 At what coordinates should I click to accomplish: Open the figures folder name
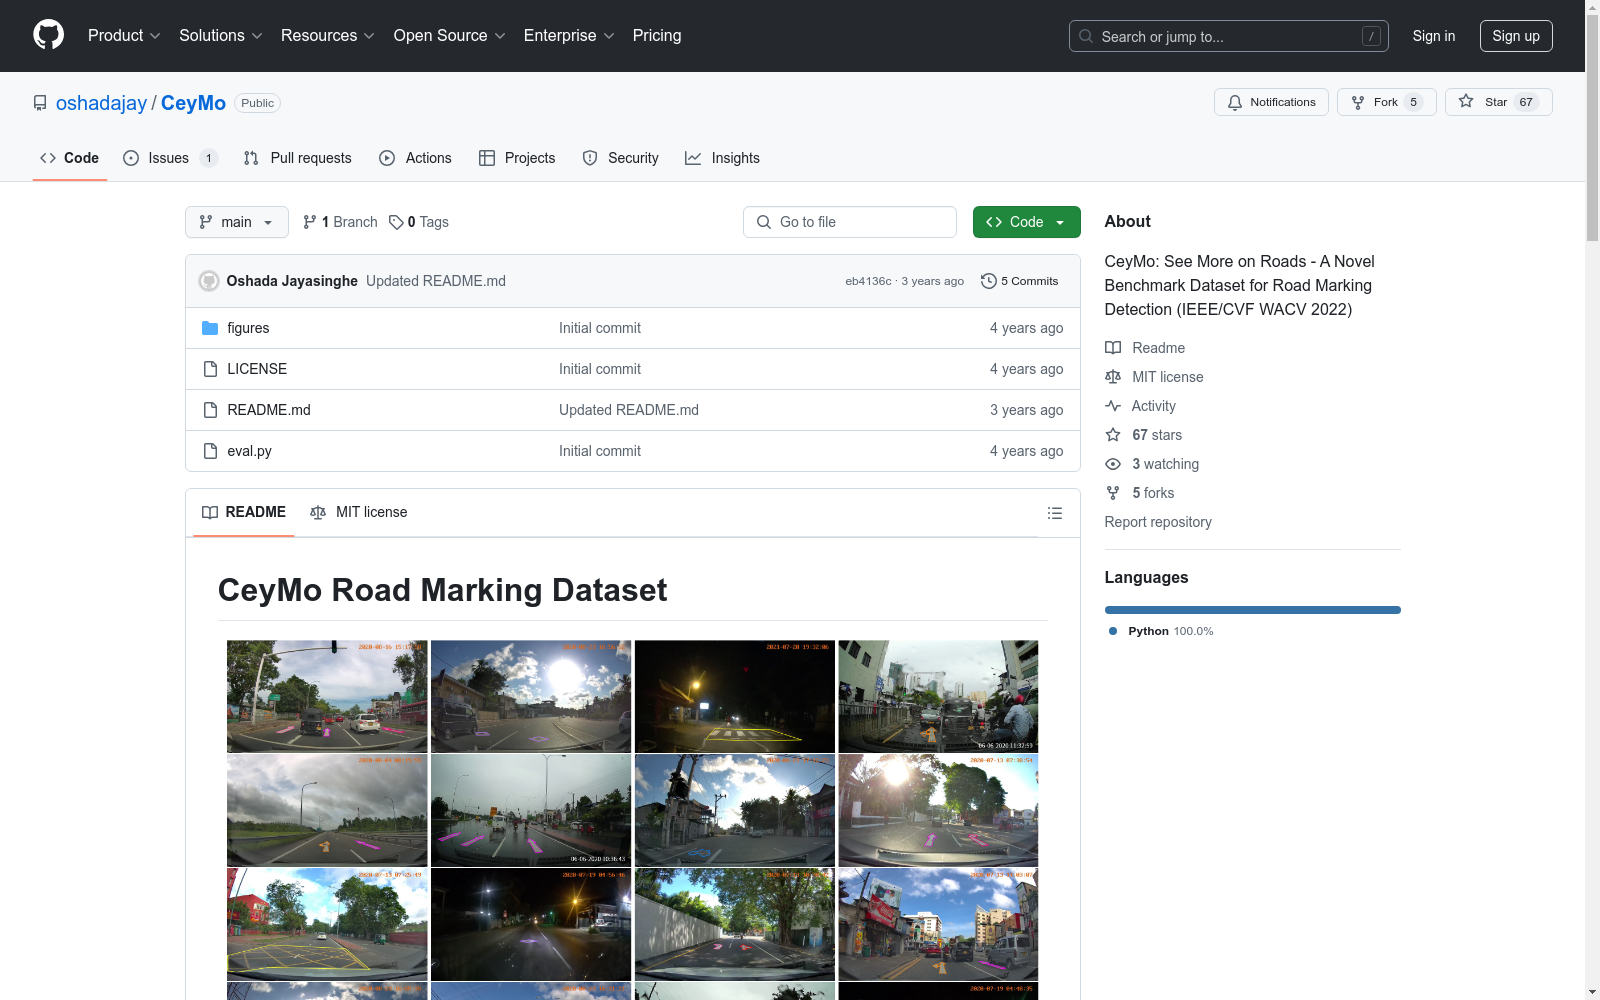point(248,328)
